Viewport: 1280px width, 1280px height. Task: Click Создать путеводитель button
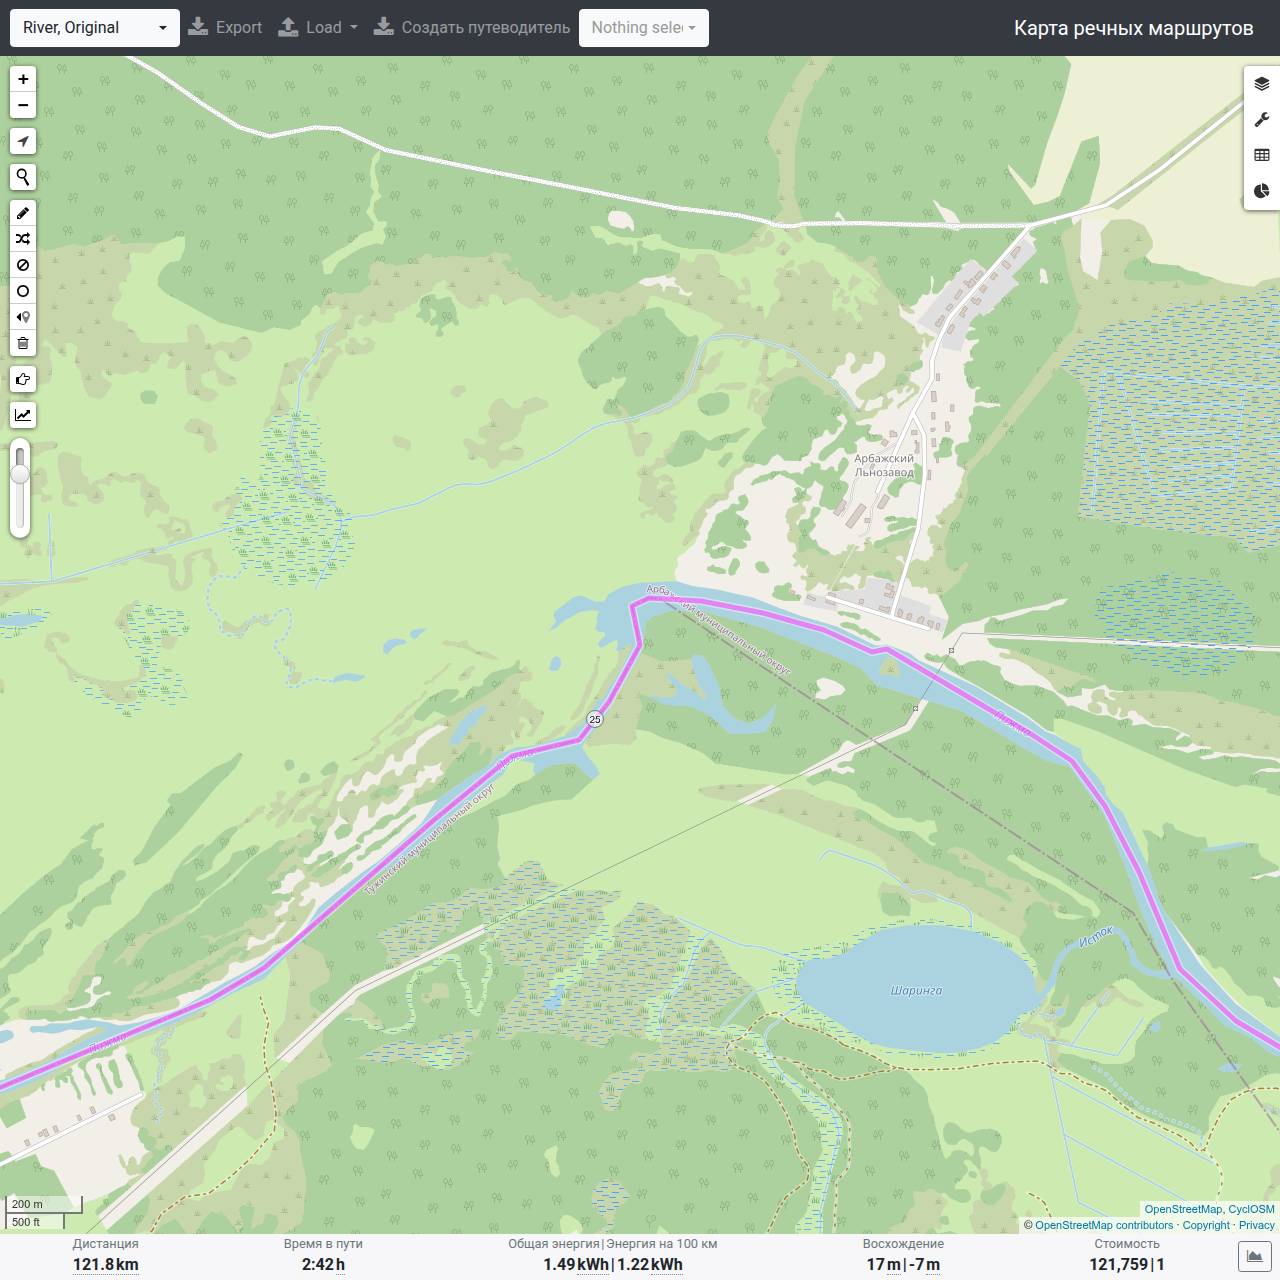pyautogui.click(x=472, y=28)
